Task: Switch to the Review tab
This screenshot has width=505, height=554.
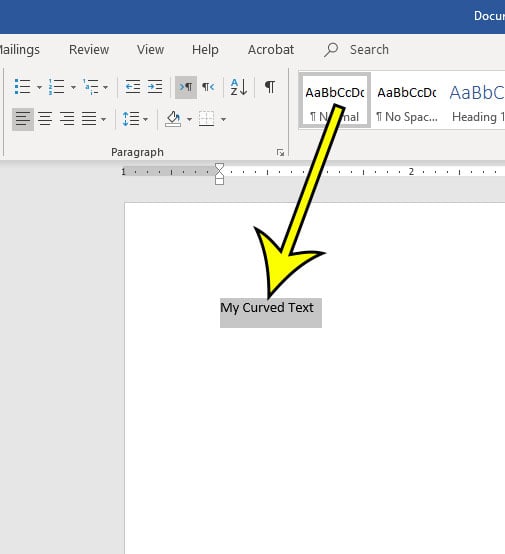Action: pos(89,50)
